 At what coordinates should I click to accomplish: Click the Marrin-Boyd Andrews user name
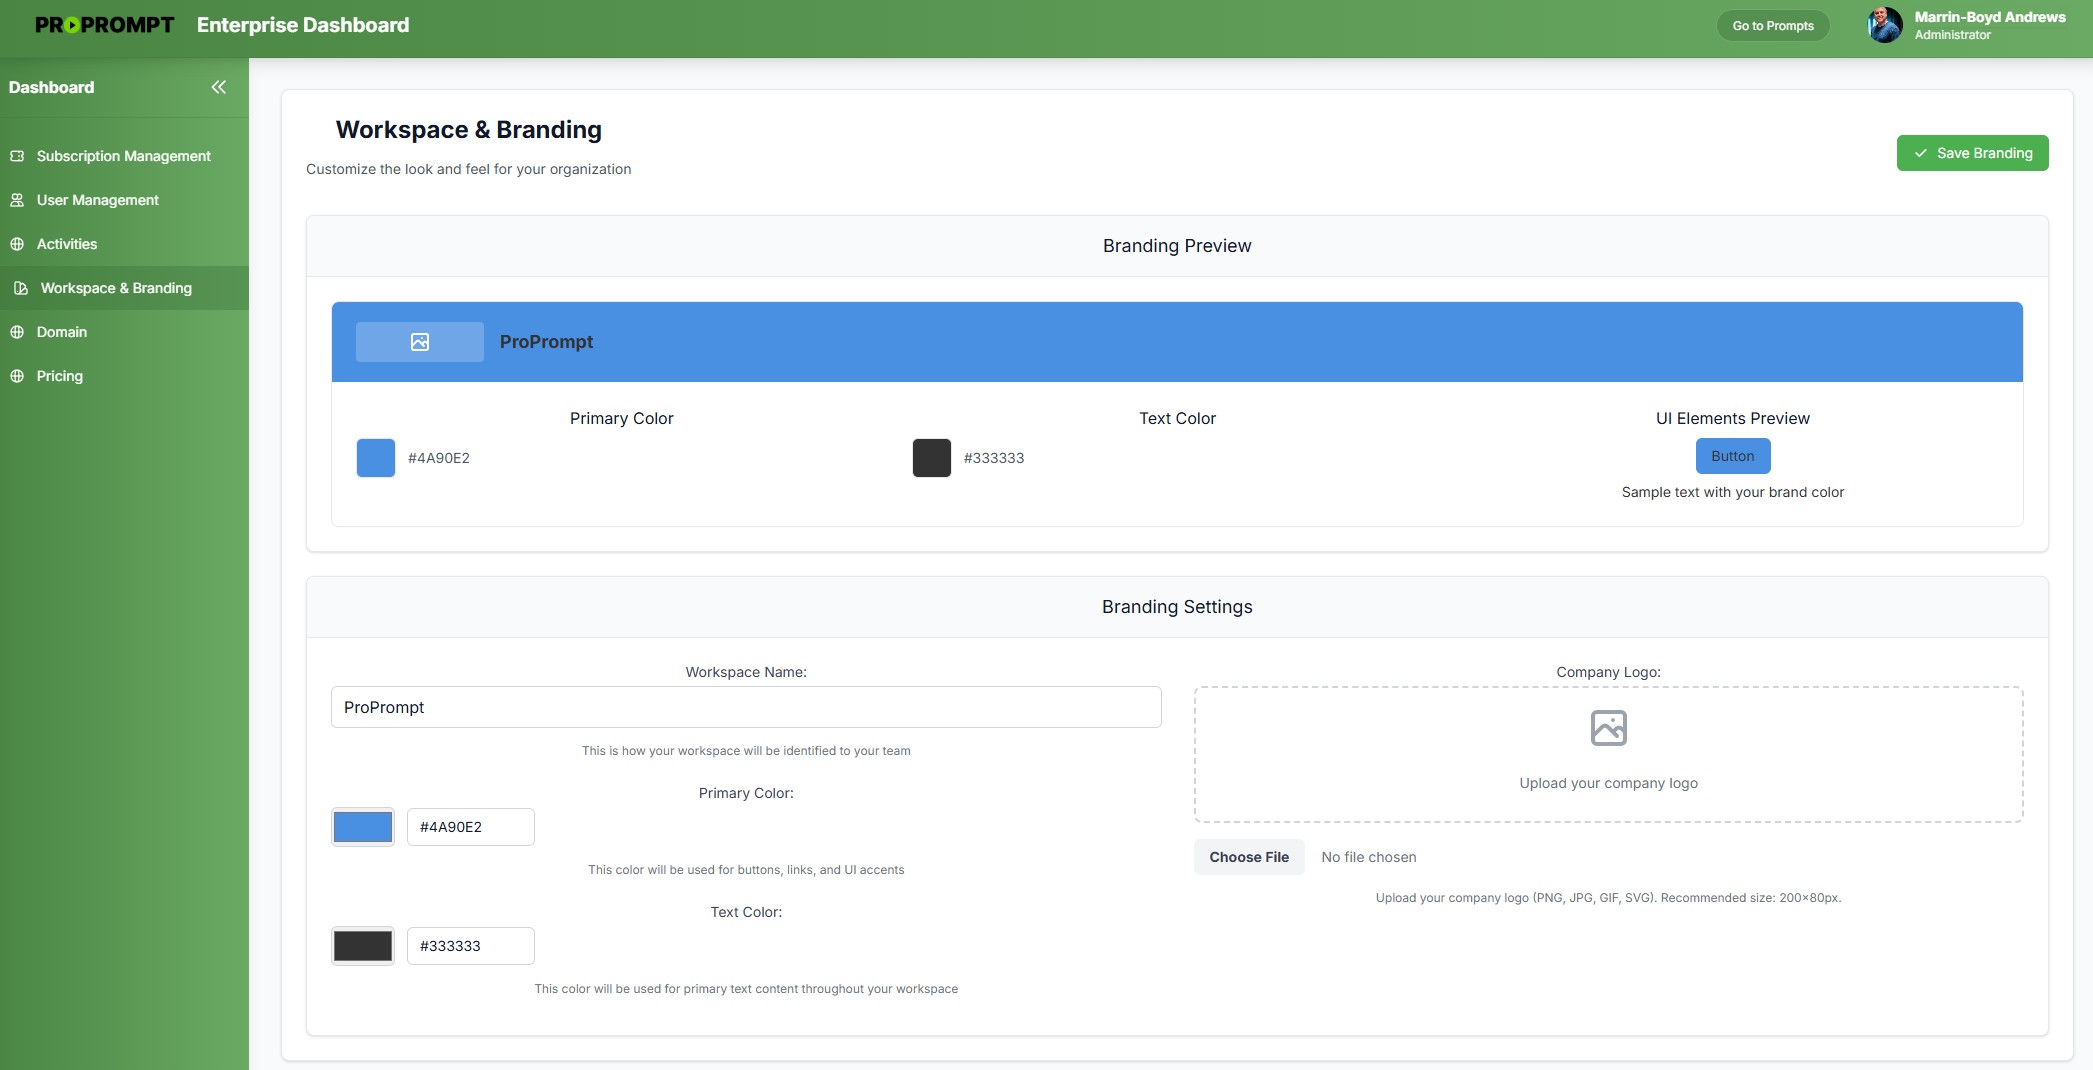point(1990,17)
